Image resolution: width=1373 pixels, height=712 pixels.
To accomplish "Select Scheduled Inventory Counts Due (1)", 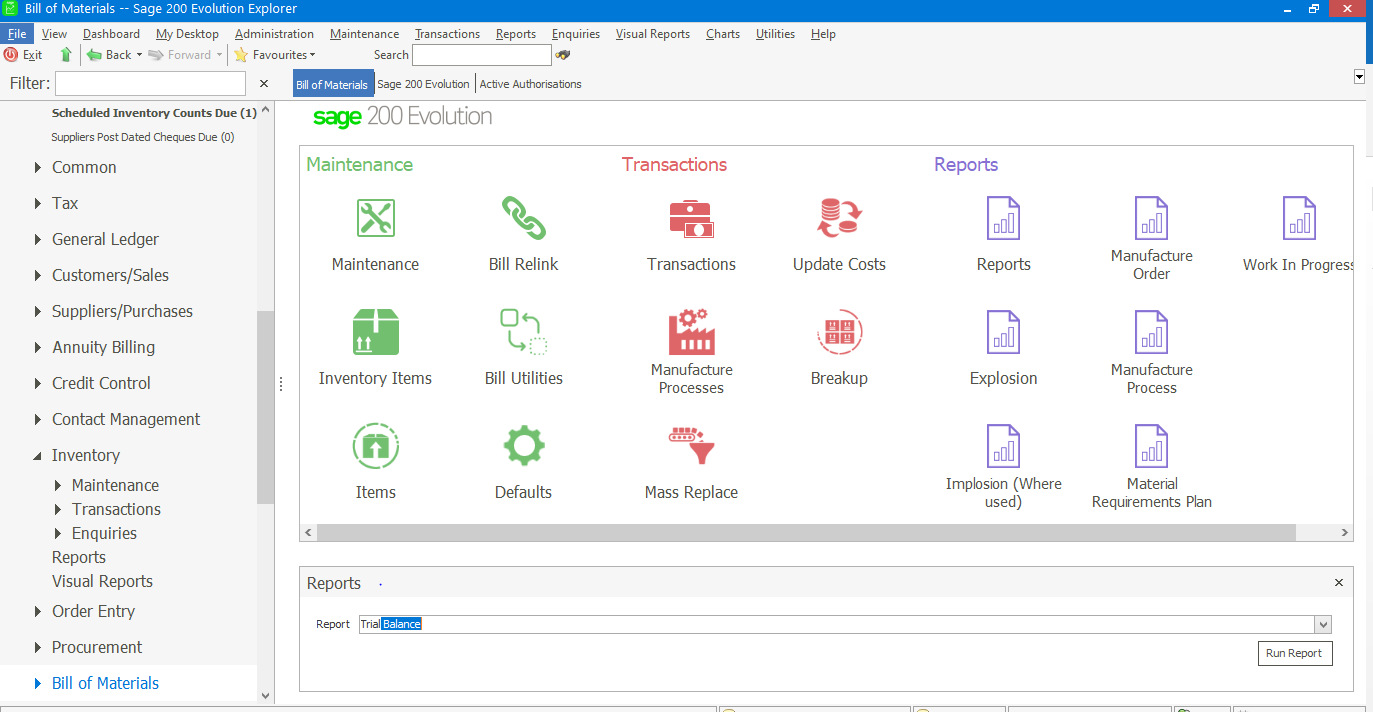I will click(x=154, y=113).
